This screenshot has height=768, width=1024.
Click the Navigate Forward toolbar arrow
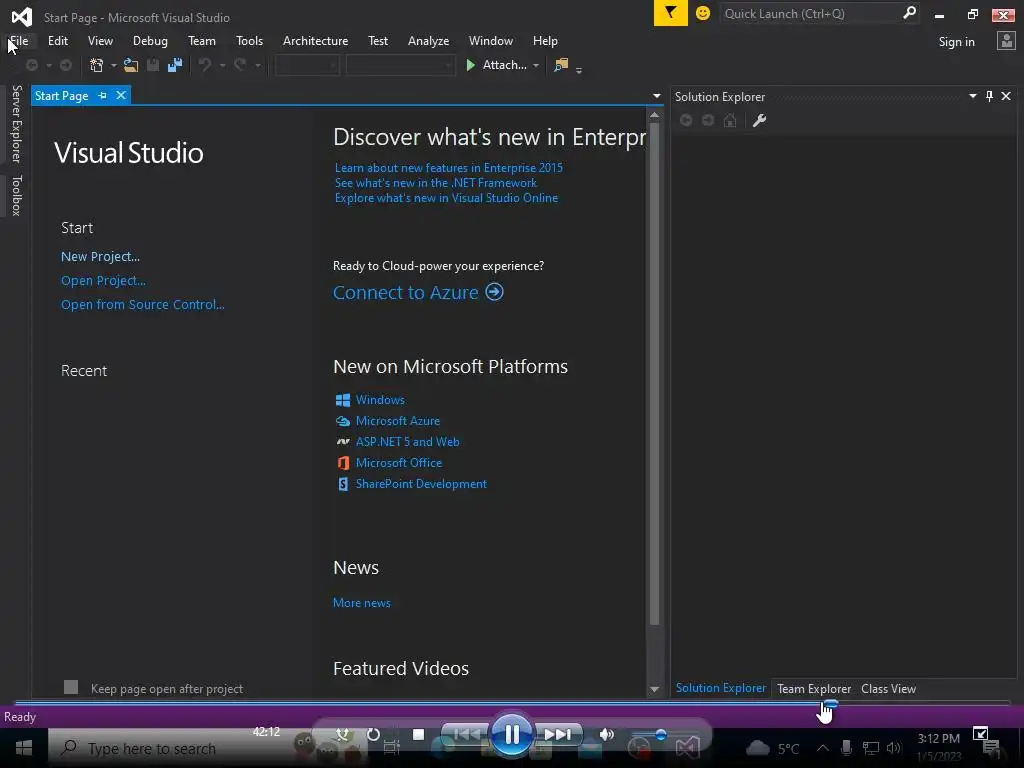[x=66, y=65]
